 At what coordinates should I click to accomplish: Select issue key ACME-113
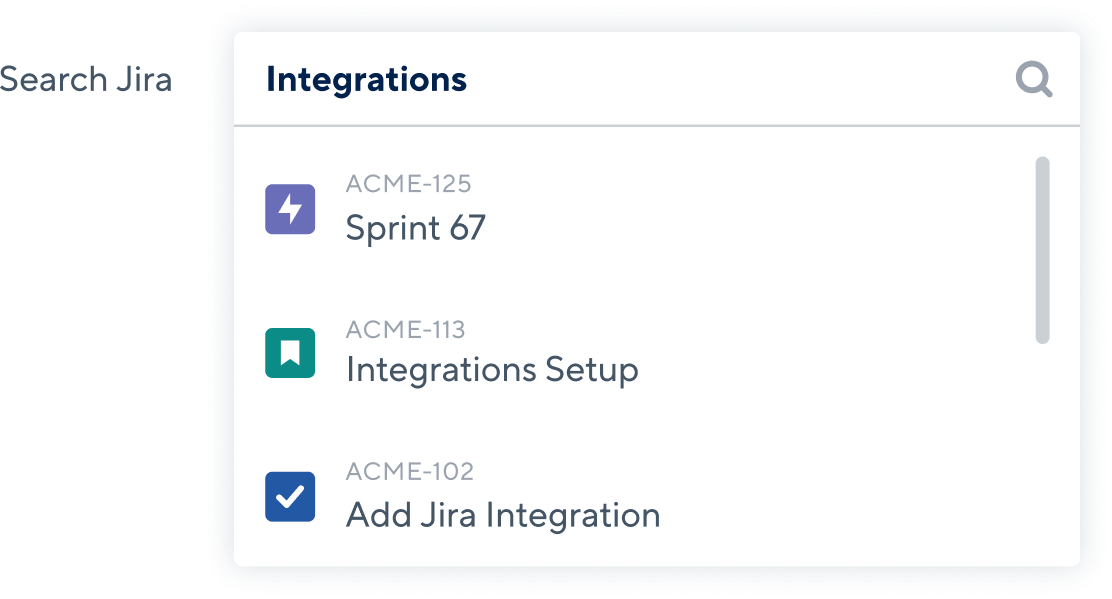(406, 329)
